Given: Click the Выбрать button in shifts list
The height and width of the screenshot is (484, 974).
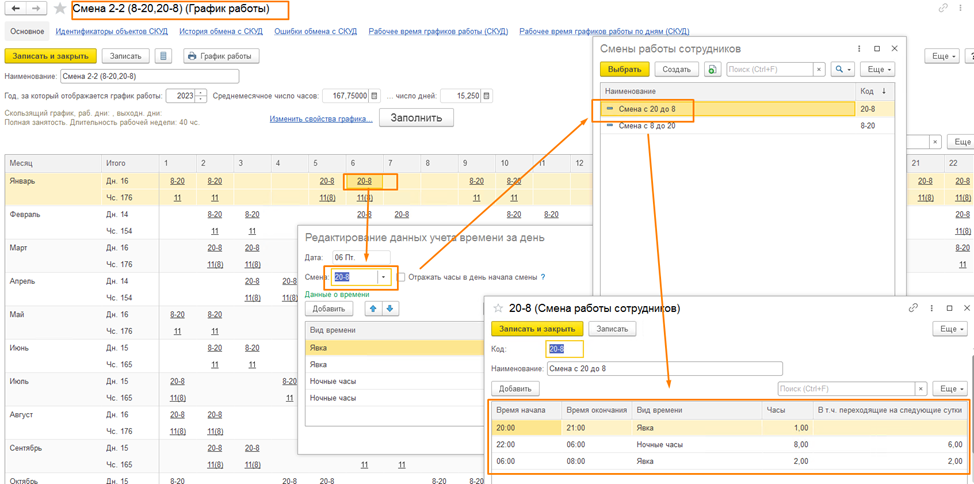Looking at the screenshot, I should 624,70.
